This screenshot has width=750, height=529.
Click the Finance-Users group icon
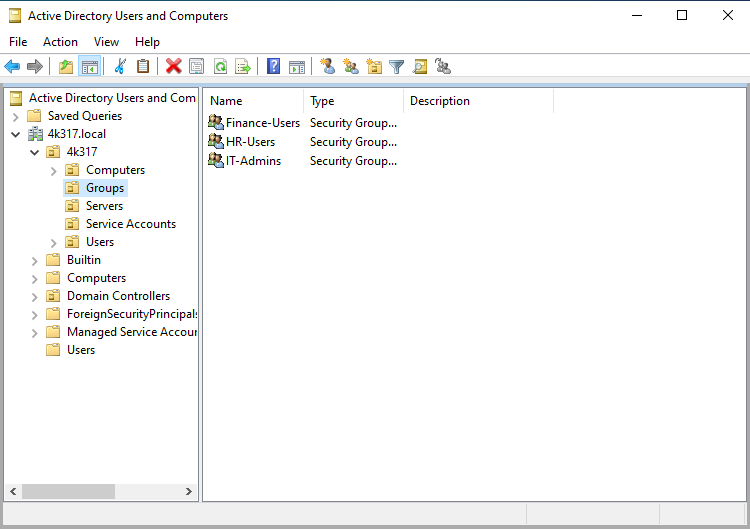click(x=216, y=122)
